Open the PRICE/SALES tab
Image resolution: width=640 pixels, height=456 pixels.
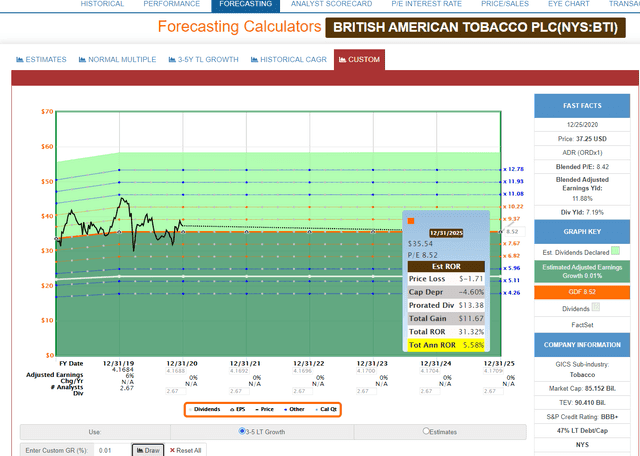(505, 4)
